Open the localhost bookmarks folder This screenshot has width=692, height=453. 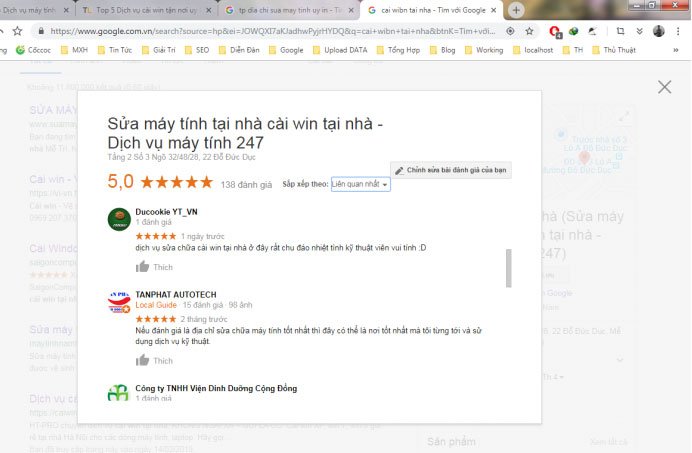tap(533, 50)
